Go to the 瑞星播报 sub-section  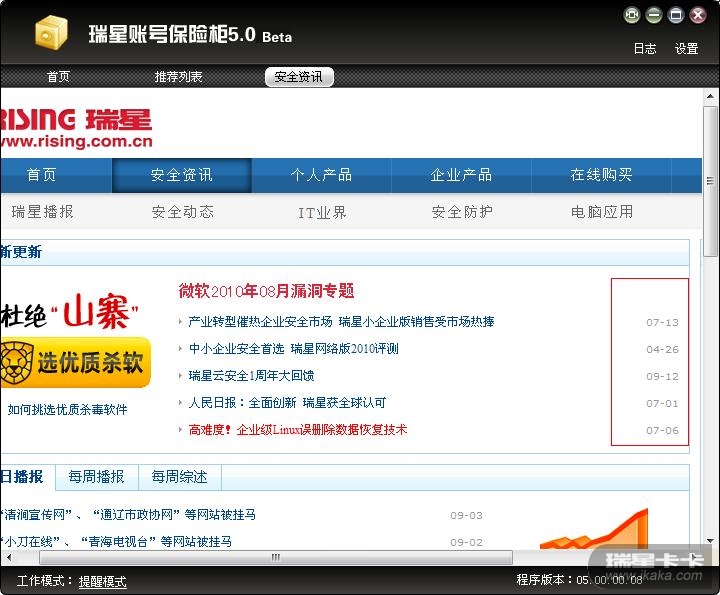(x=42, y=212)
